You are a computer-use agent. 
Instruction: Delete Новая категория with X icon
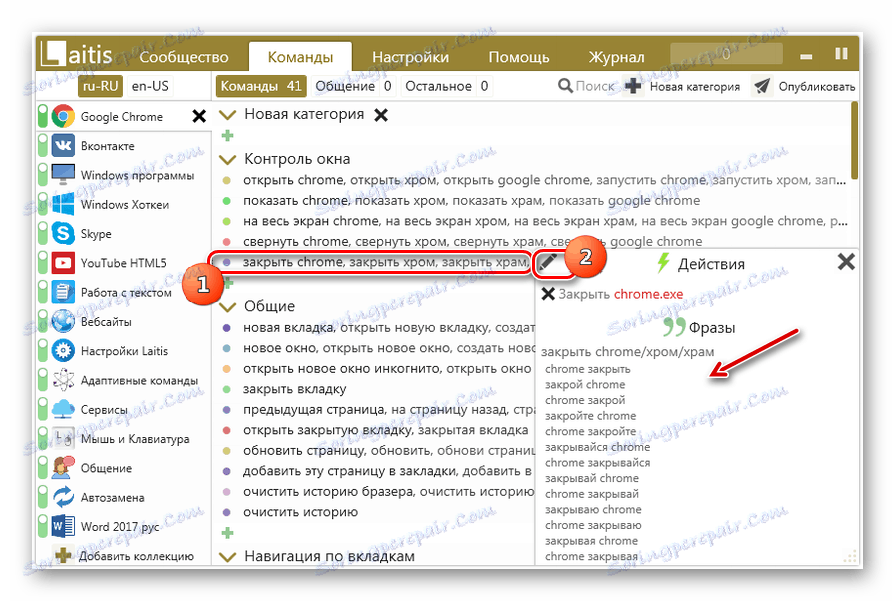click(x=381, y=115)
